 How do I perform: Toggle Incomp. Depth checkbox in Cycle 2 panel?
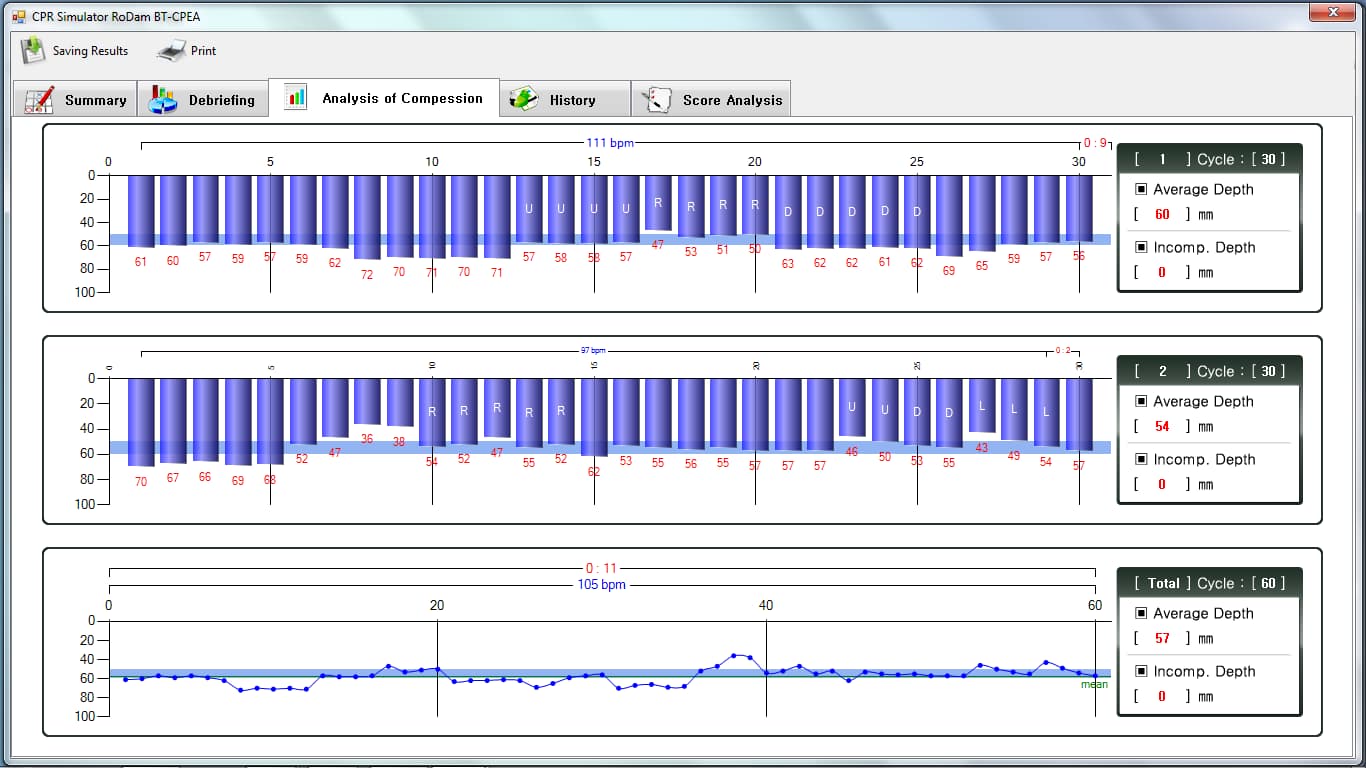pos(1141,459)
